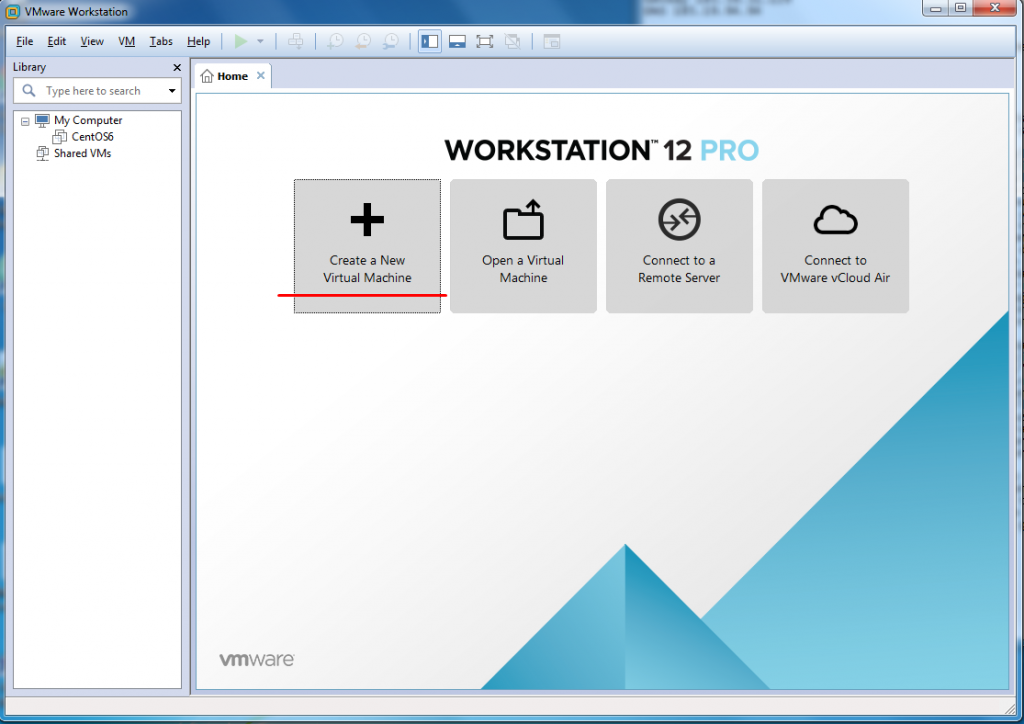The width and height of the screenshot is (1024, 724).
Task: Open the File menu
Action: [25, 41]
